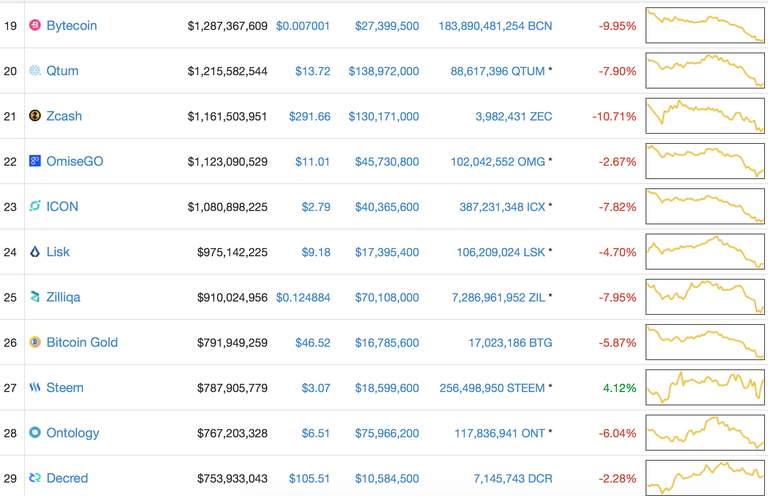Open the Bytecoin coin page link
The width and height of the screenshot is (768, 496).
point(72,26)
